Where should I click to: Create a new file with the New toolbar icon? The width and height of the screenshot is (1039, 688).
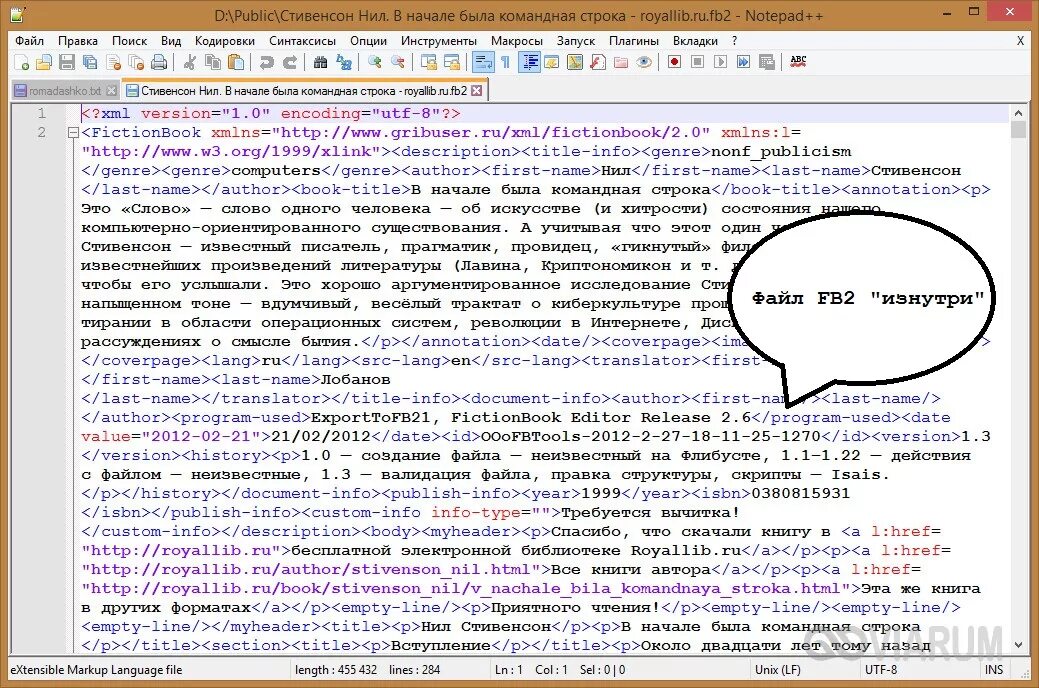pos(21,62)
